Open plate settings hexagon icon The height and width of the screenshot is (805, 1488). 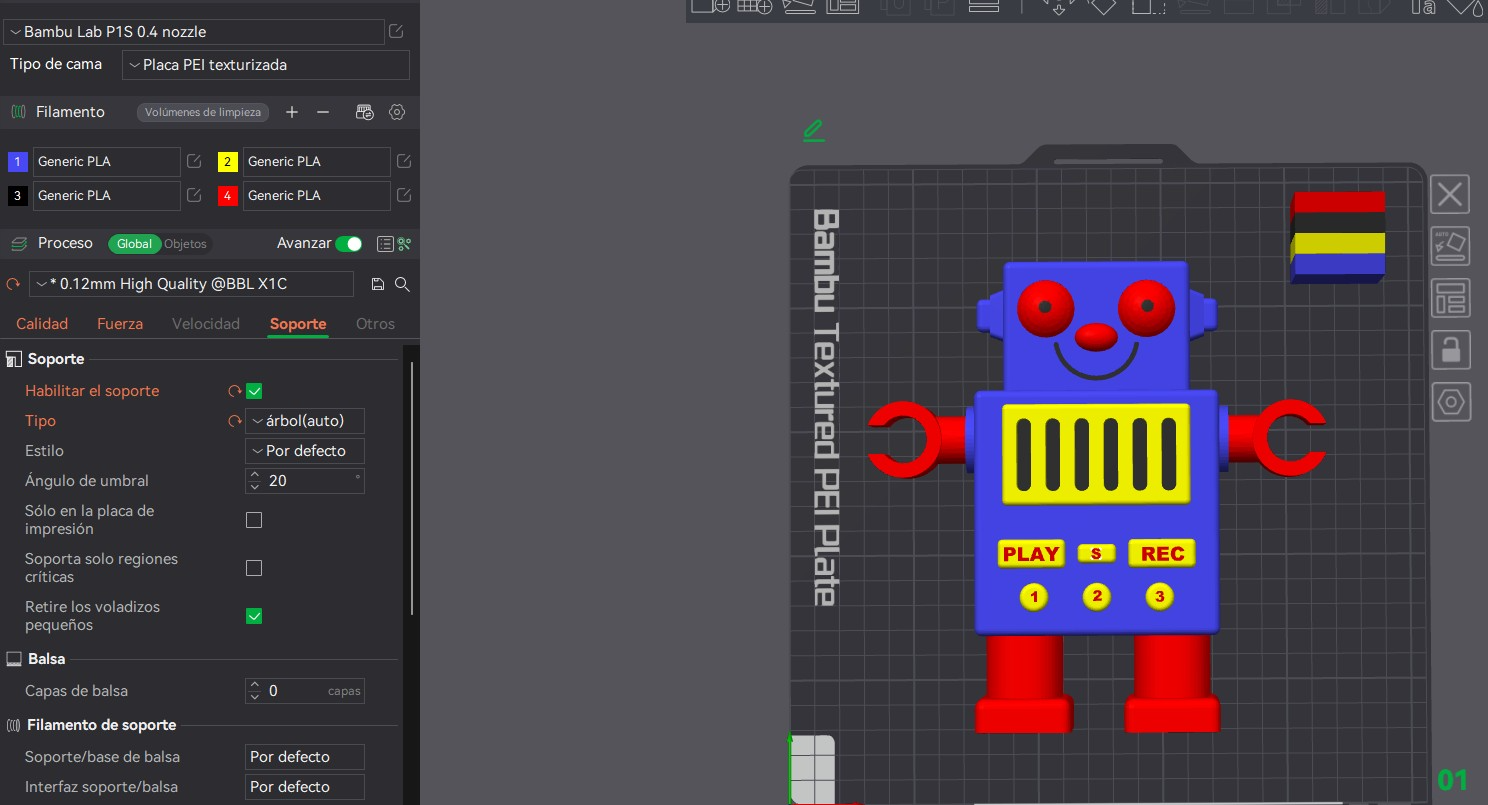[x=1450, y=402]
